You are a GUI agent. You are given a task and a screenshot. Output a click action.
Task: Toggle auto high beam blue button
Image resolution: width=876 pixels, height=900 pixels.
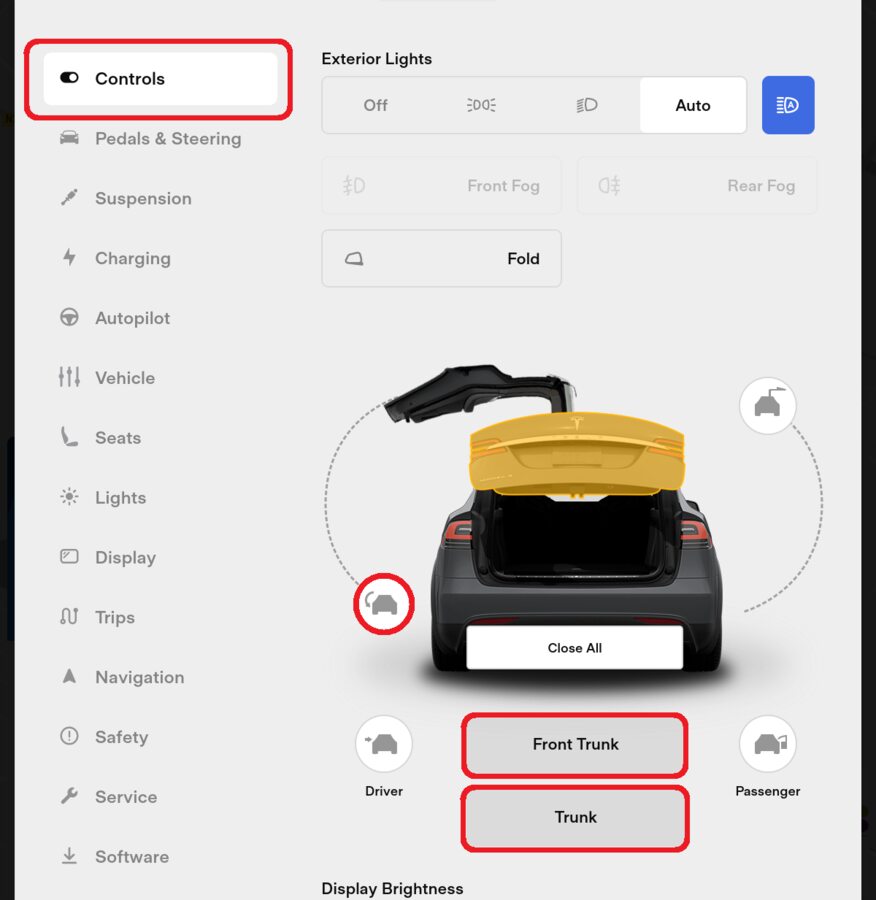[788, 105]
